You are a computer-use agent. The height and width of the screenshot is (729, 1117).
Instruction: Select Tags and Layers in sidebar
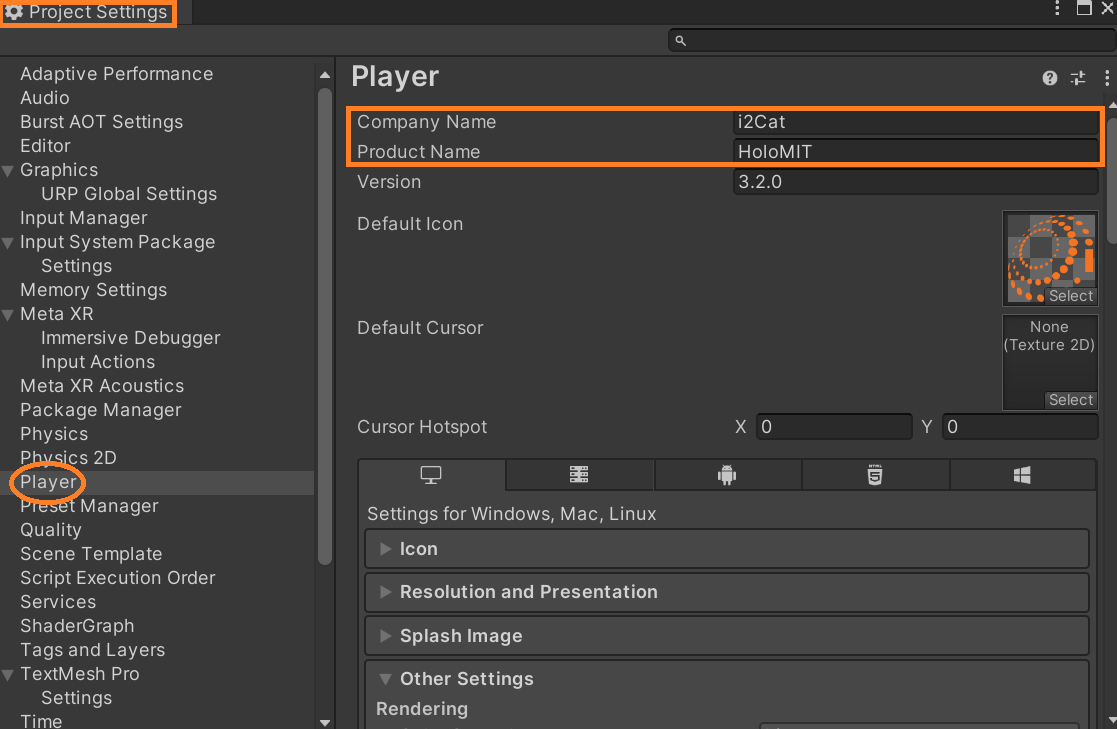tap(92, 650)
